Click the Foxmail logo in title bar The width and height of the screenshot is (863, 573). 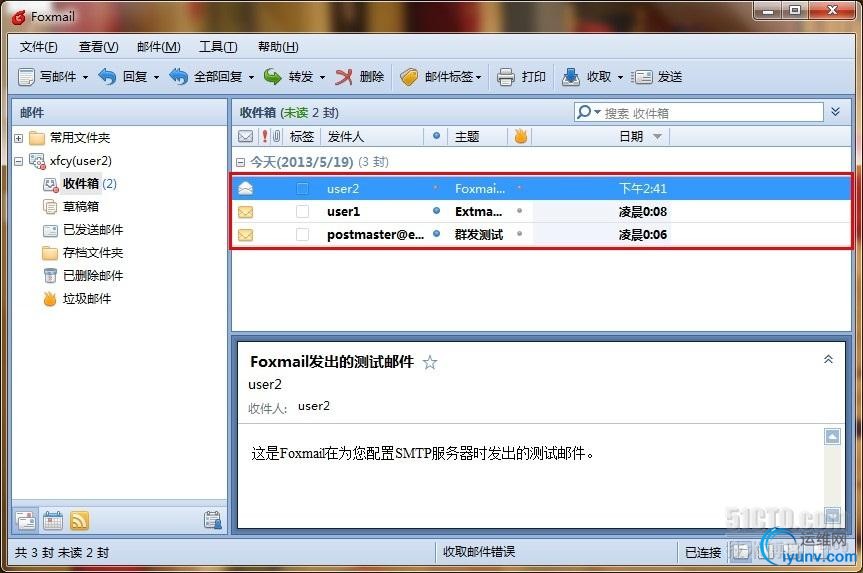[19, 17]
